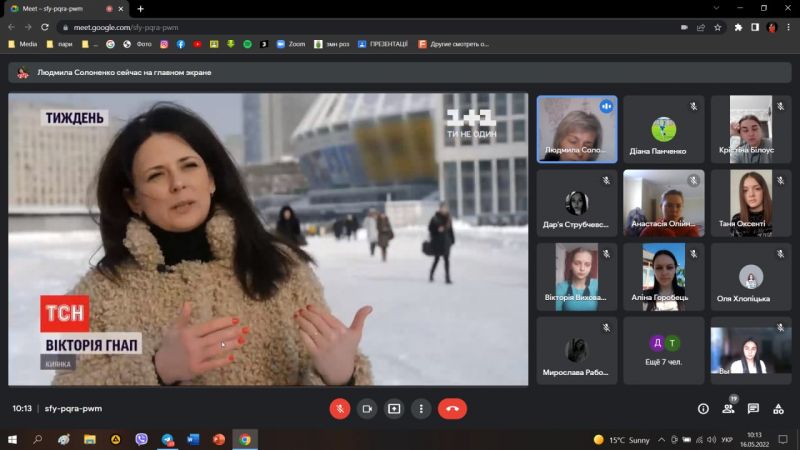Open the Chrome profile avatar
Viewport: 800px width, 450px height.
pos(772,28)
